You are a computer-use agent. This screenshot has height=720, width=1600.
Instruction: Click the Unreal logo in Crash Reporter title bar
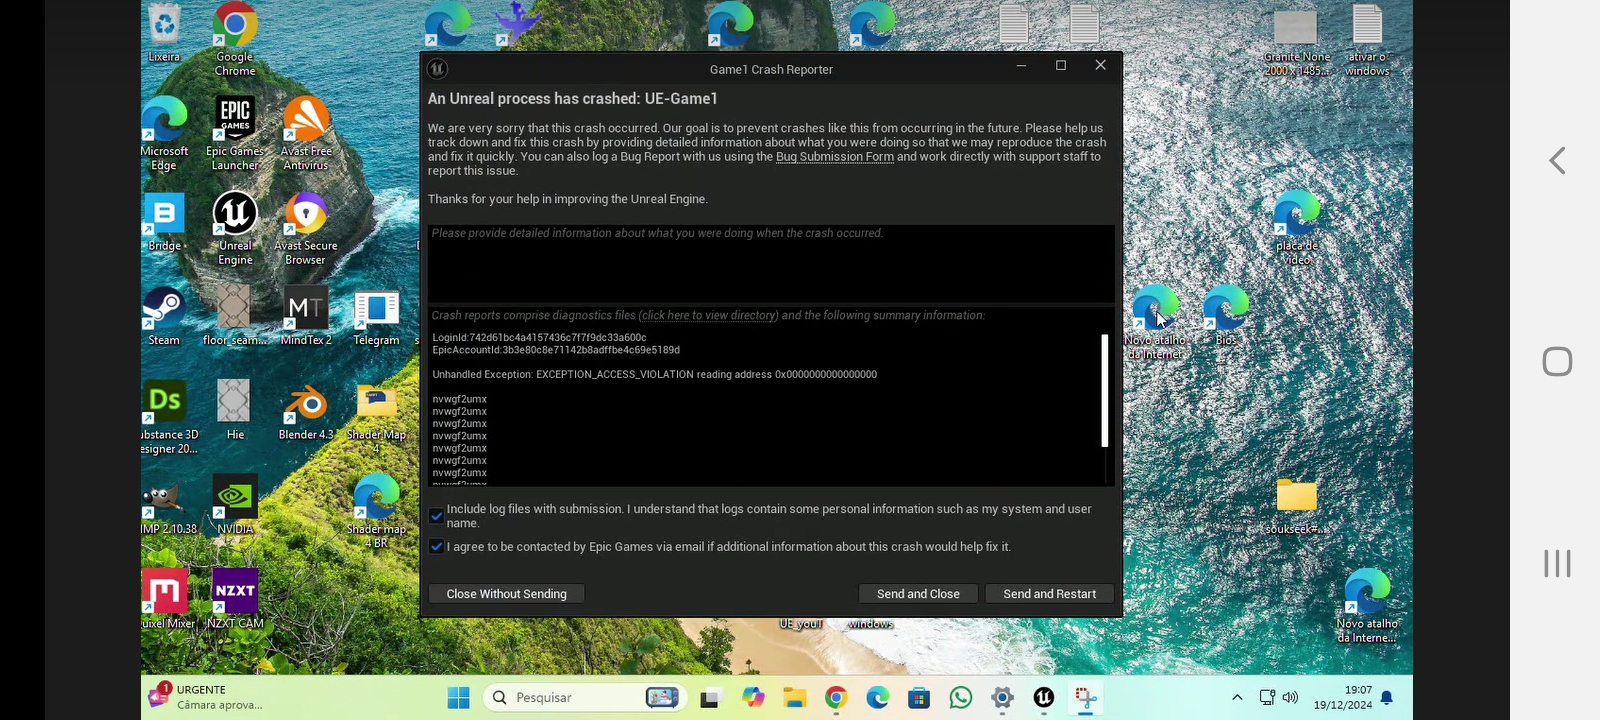click(x=437, y=69)
